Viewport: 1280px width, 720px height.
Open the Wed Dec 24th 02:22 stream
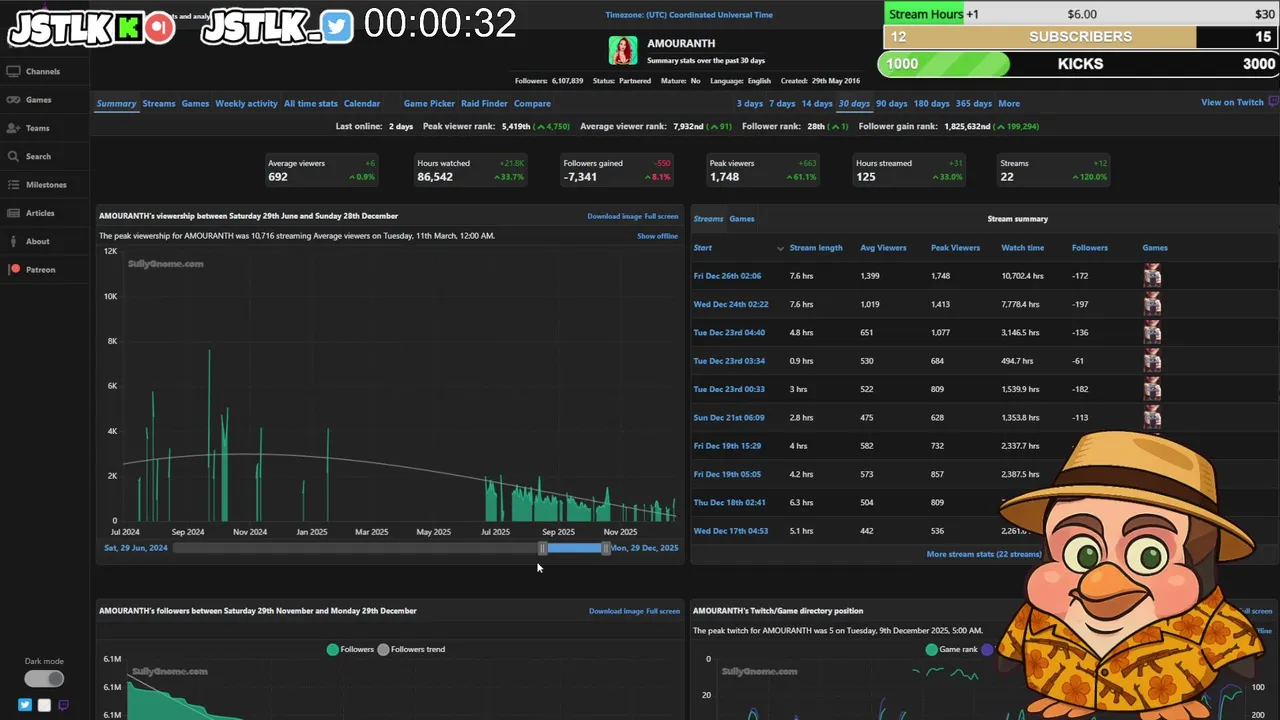731,304
